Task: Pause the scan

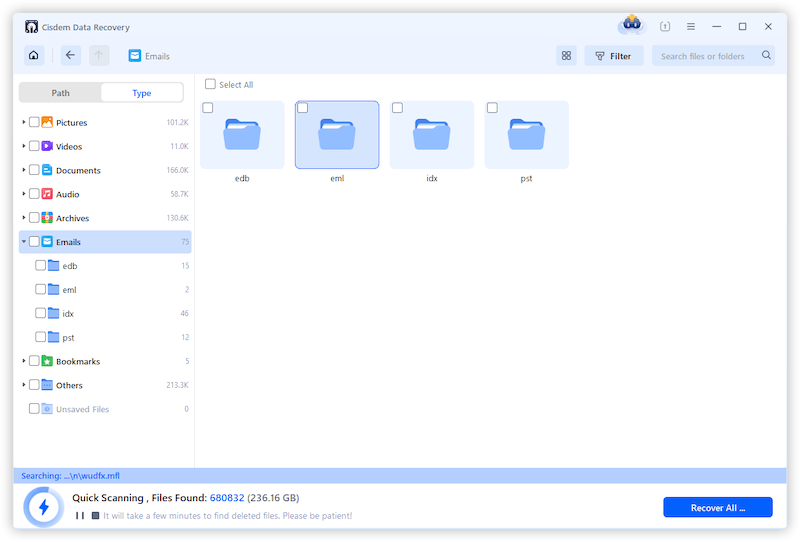Action: [x=80, y=515]
